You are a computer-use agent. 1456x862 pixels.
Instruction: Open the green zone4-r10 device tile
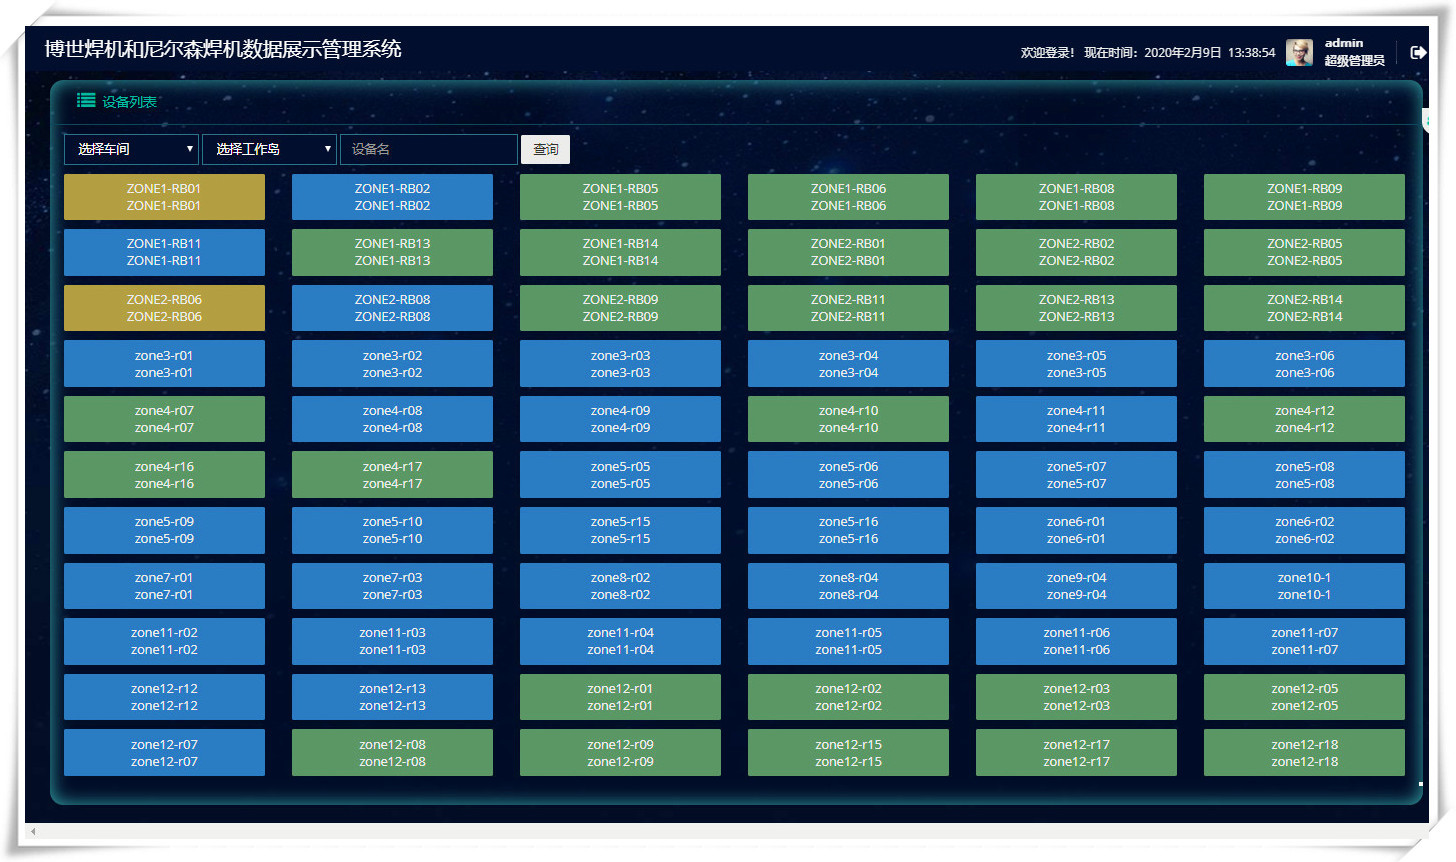coord(848,419)
